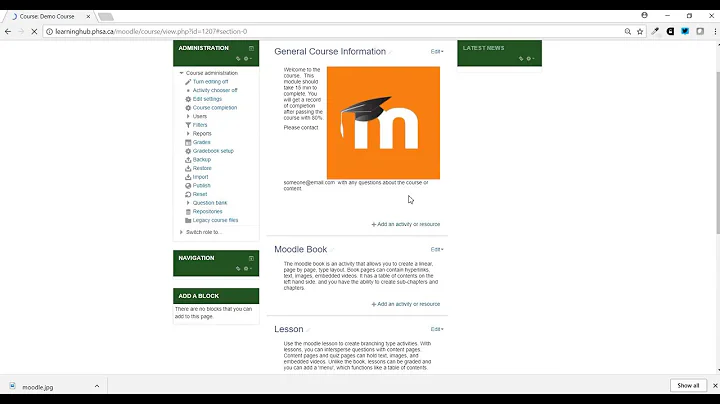Screen dimensions: 720x404
Task: Expand the Users tree node
Action: click(x=188, y=117)
